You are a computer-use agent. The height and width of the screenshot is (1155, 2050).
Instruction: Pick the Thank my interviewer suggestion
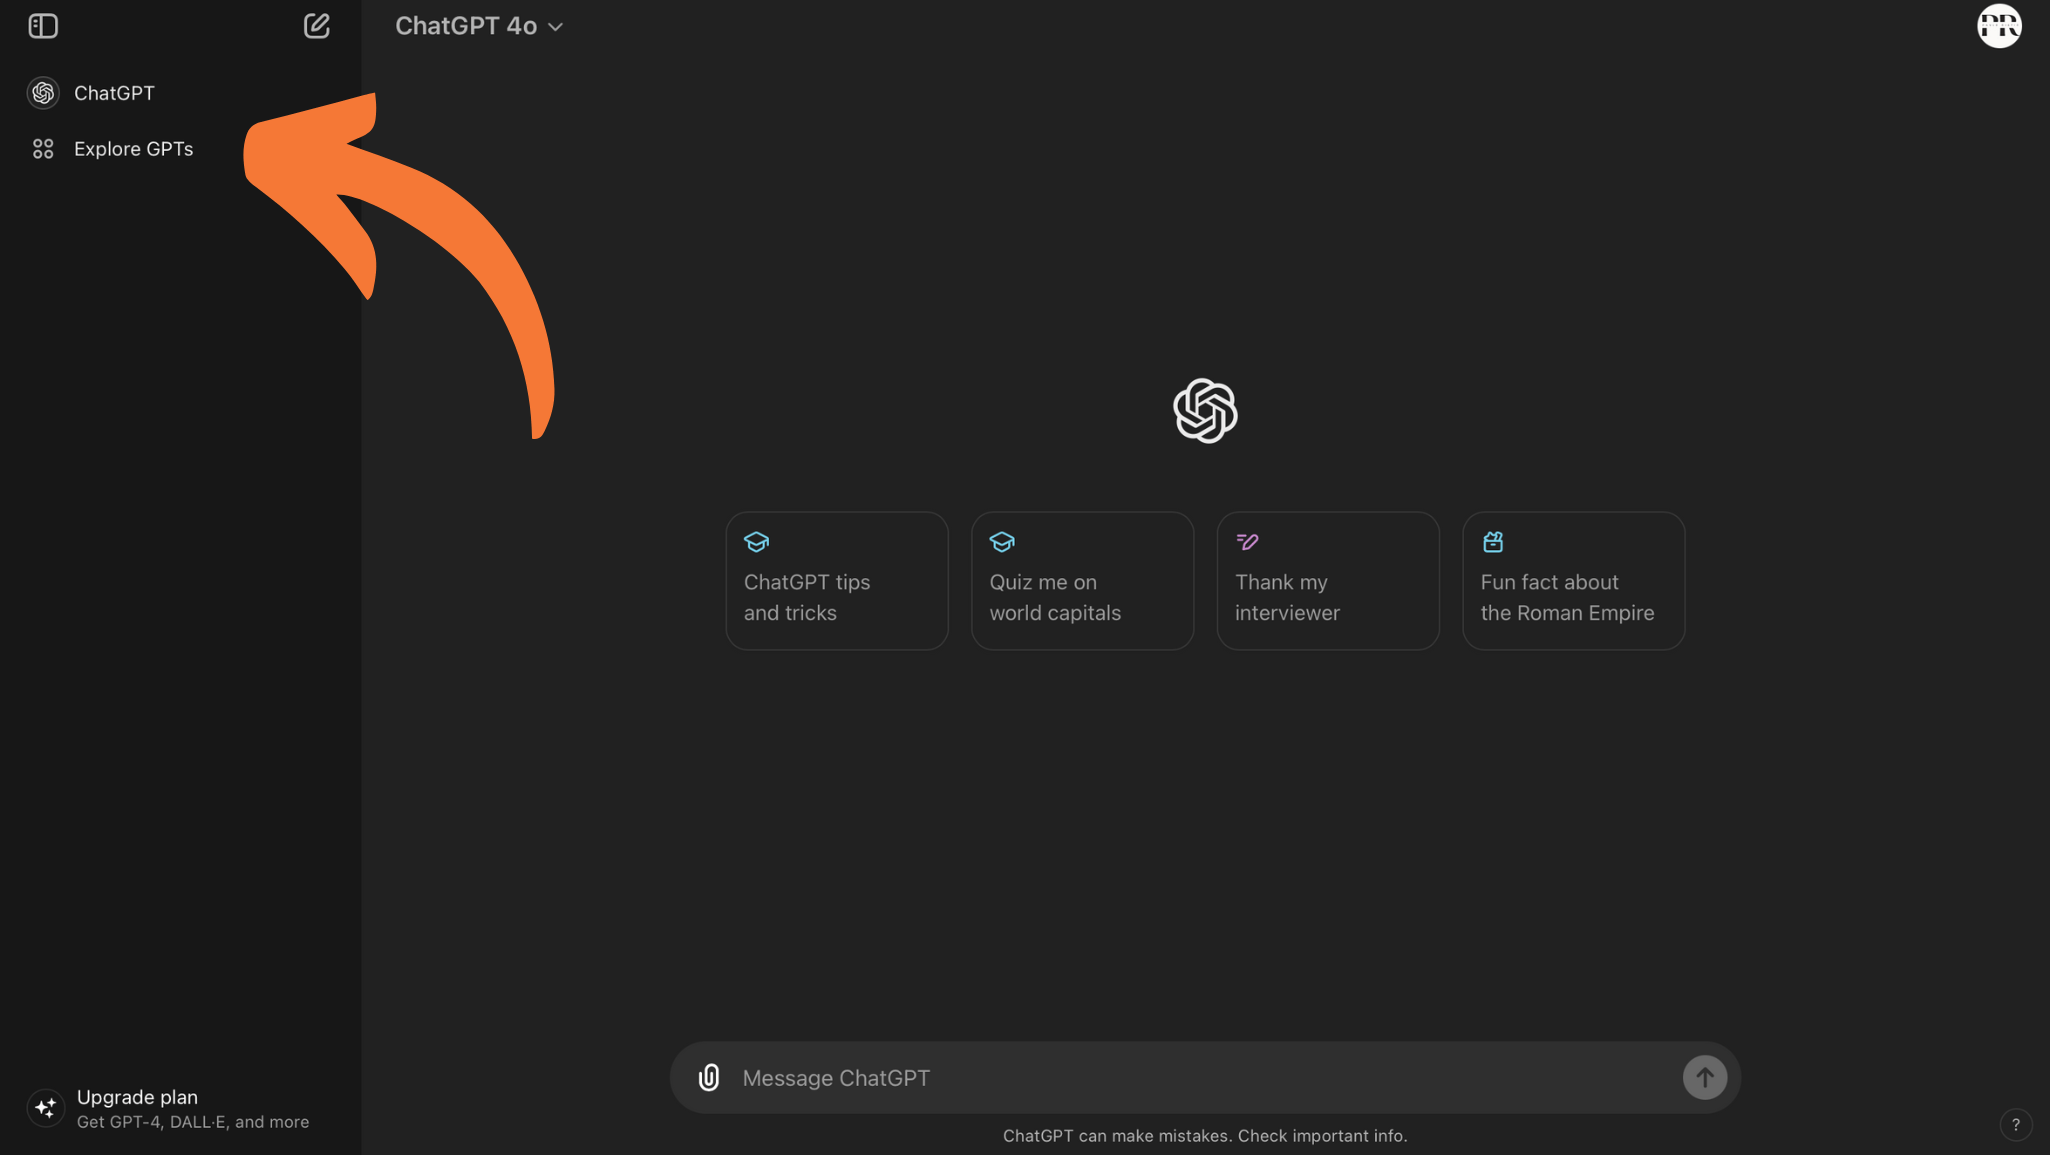tap(1327, 581)
